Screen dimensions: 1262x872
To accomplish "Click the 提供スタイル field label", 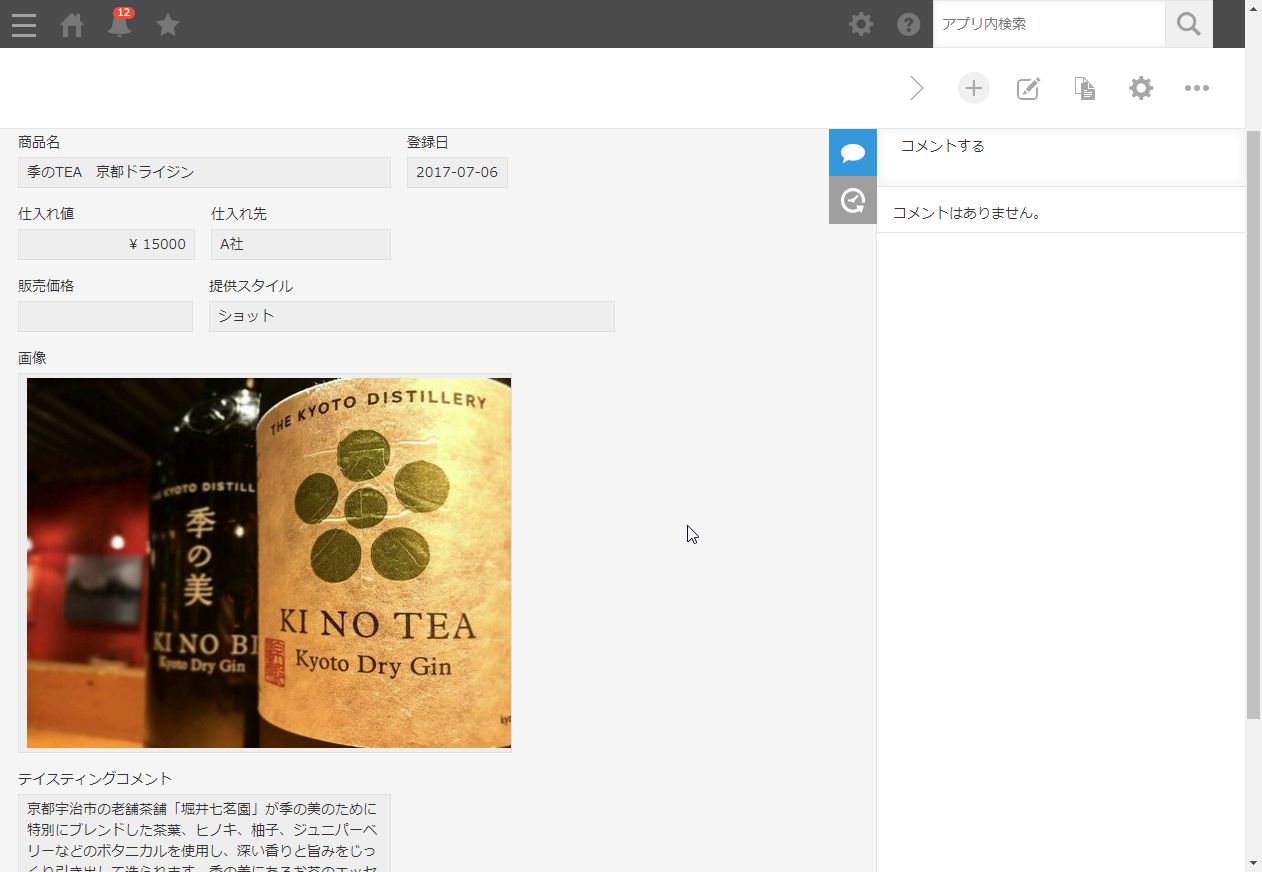I will [251, 286].
